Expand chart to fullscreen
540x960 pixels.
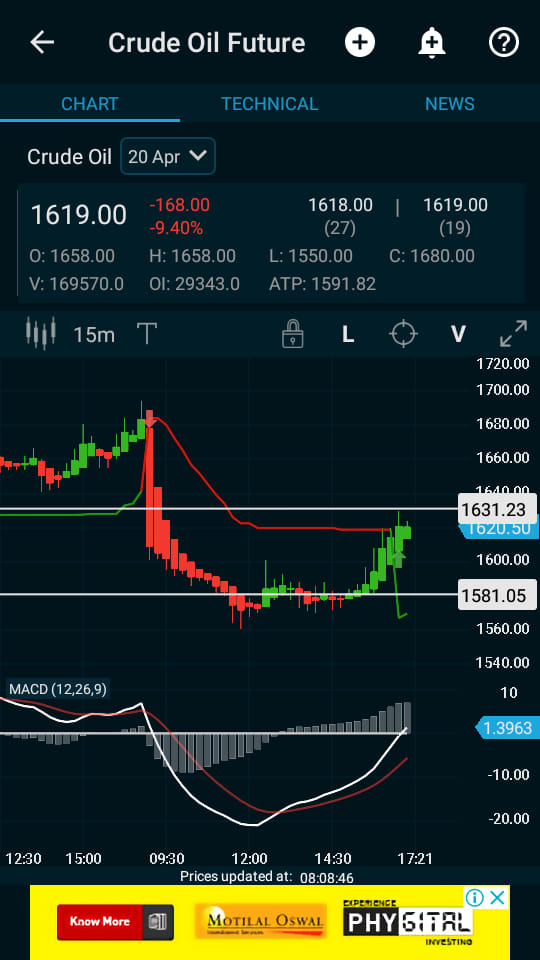pyautogui.click(x=513, y=334)
